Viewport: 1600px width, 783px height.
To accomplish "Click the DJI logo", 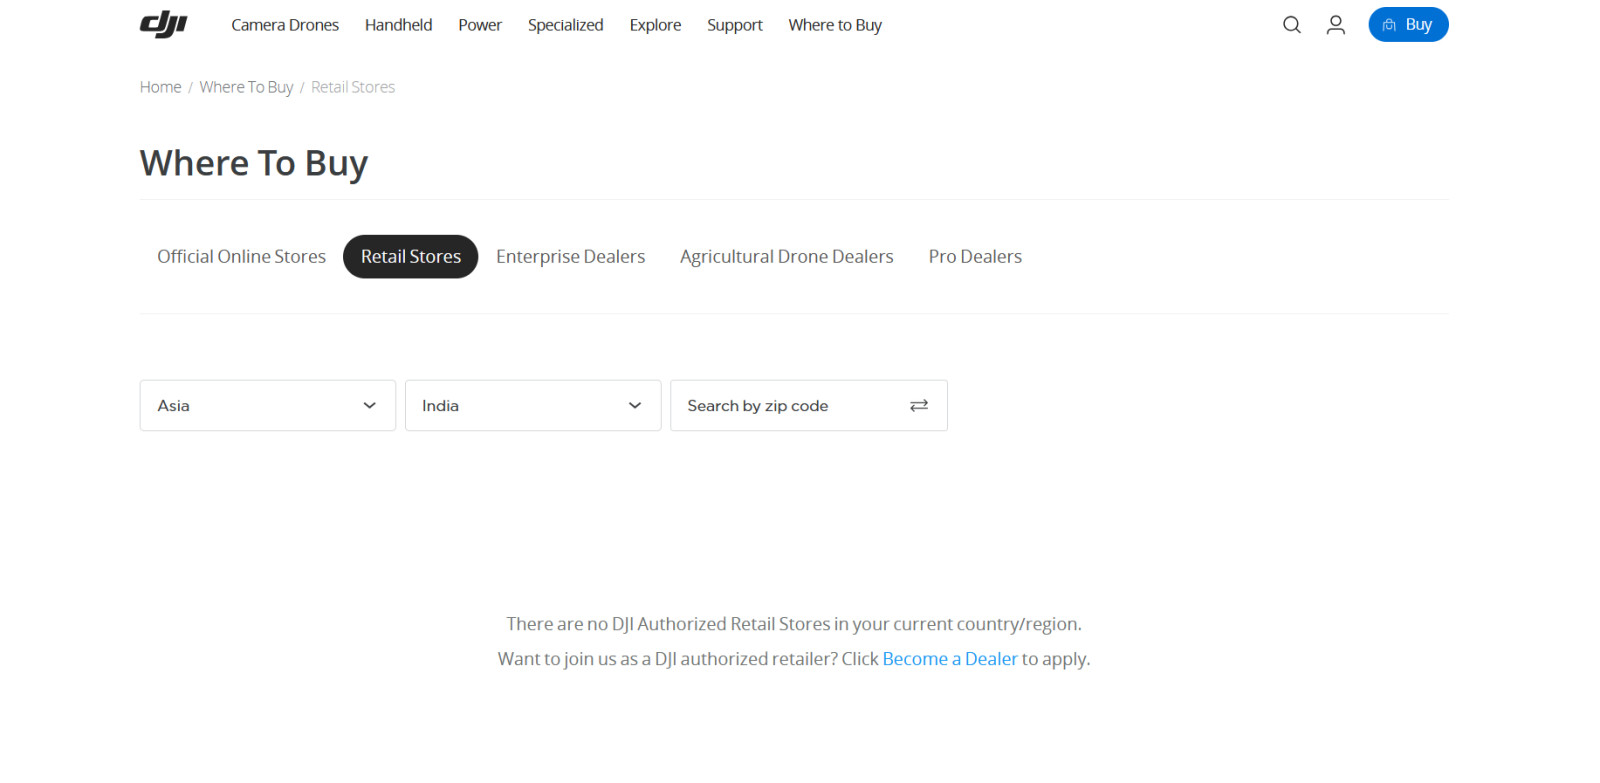I will 164,24.
